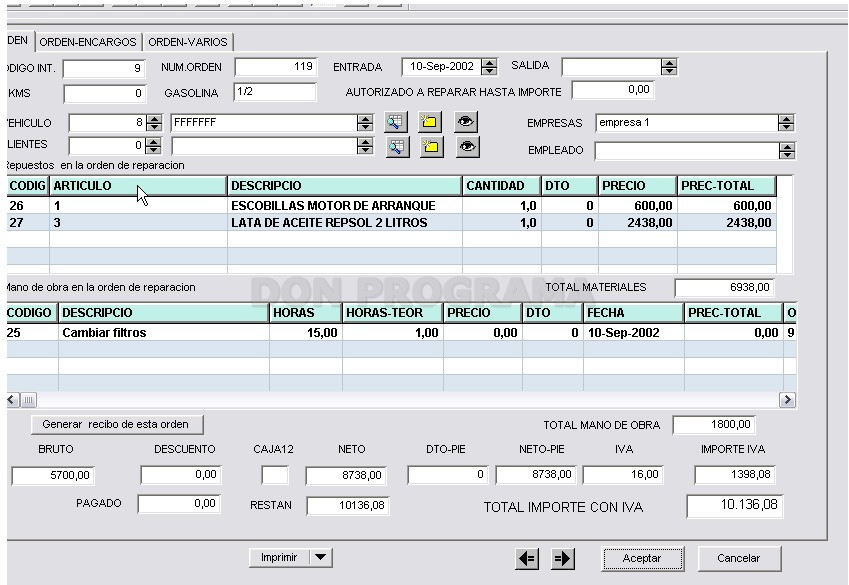Open the FFFFFFF vehicle name dropdown
849x585 pixels.
tap(365, 123)
